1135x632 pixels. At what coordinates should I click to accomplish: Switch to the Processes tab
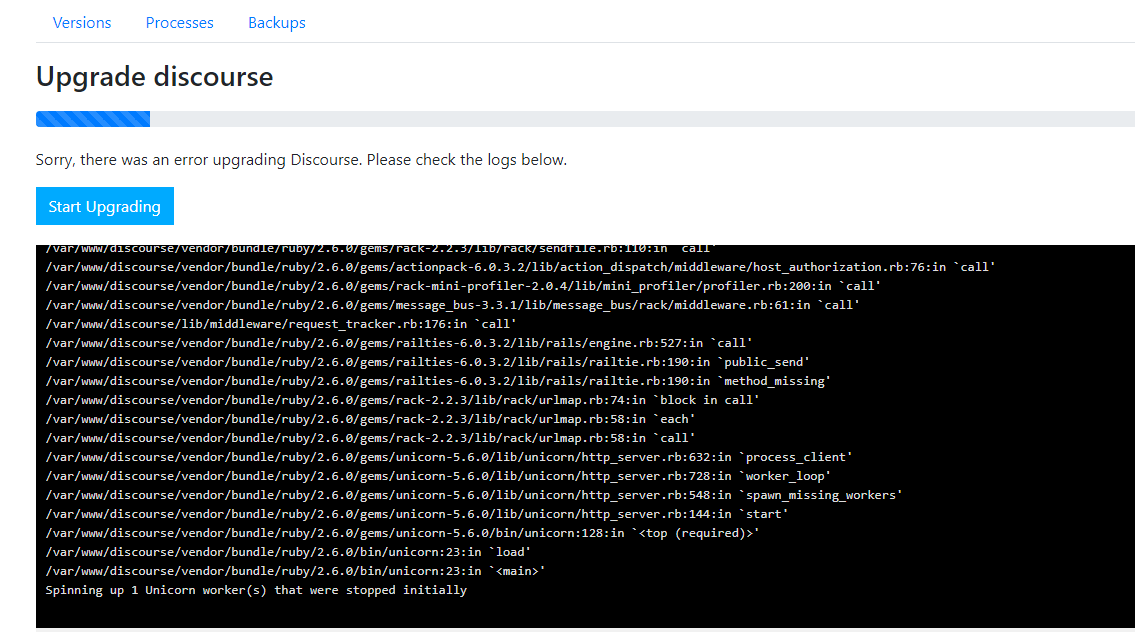pyautogui.click(x=180, y=22)
